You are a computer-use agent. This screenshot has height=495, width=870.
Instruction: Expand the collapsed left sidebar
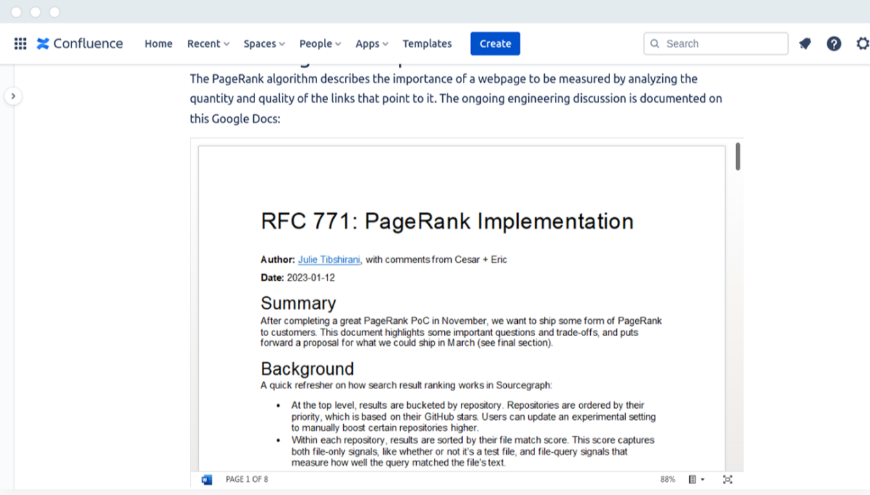click(x=12, y=96)
